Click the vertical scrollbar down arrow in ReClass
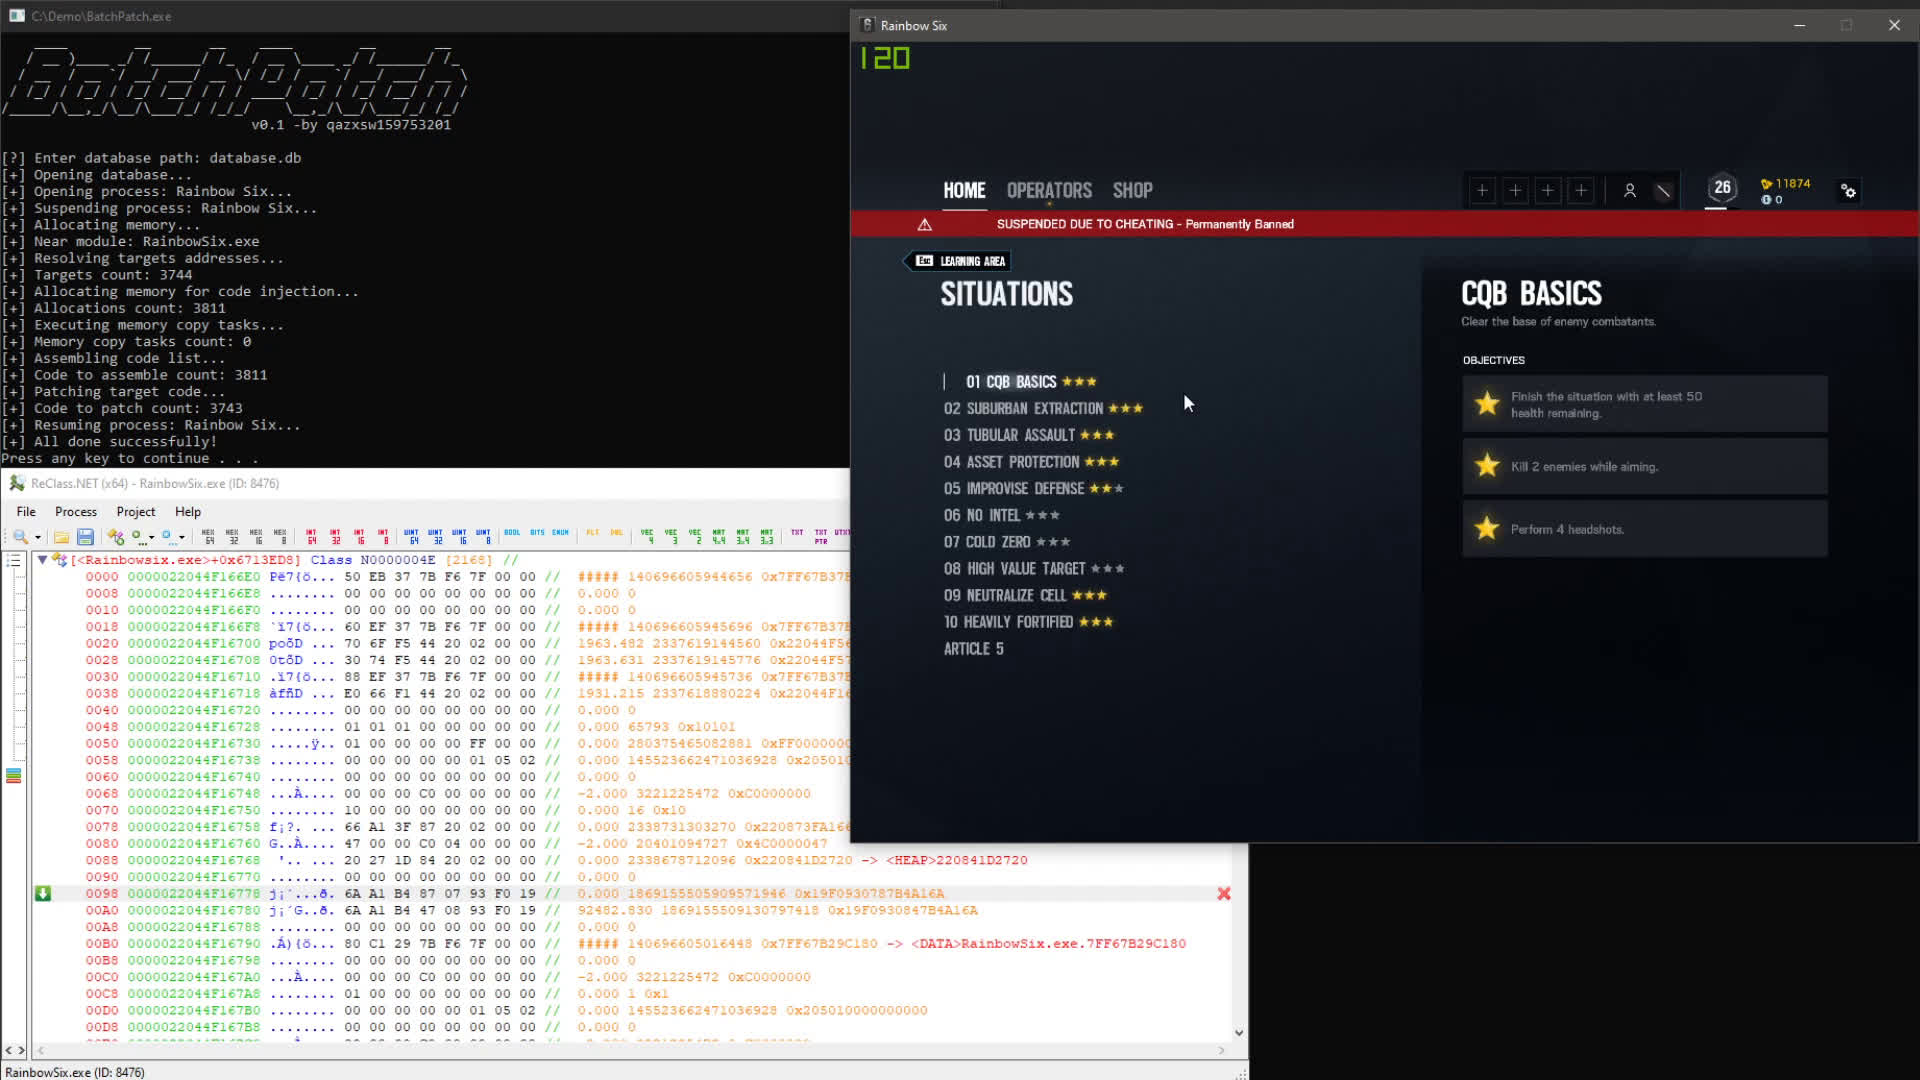Viewport: 1920px width, 1080px height. (1239, 1033)
